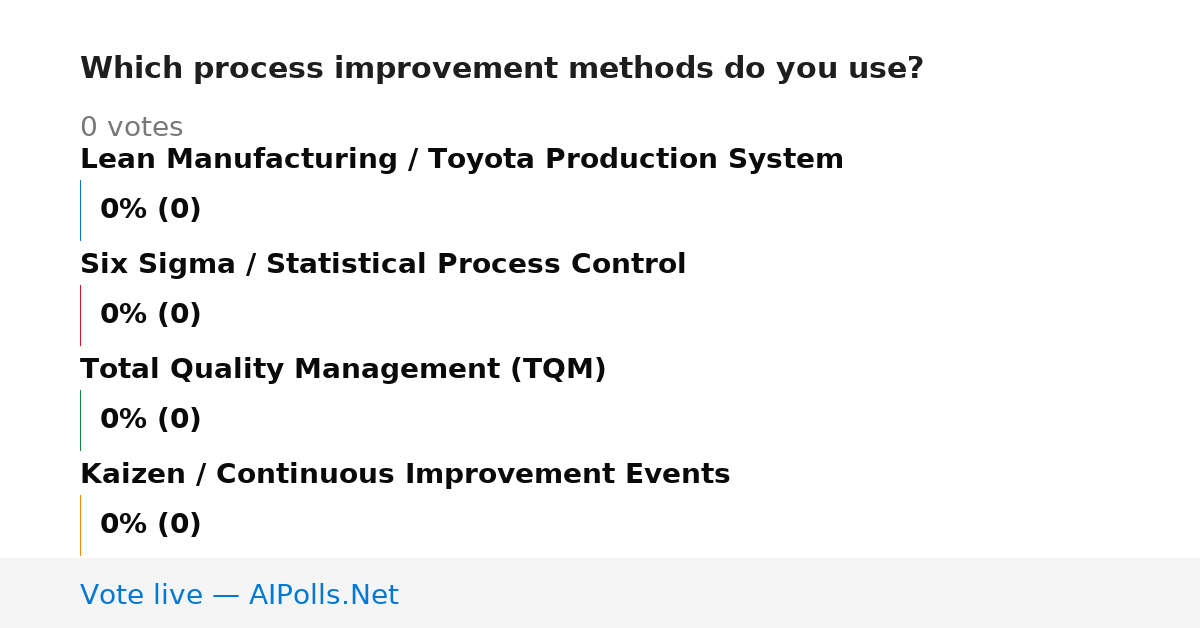The image size is (1200, 628).
Task: Click the 0% (0) result under Six Sigma
Action: coord(151,315)
